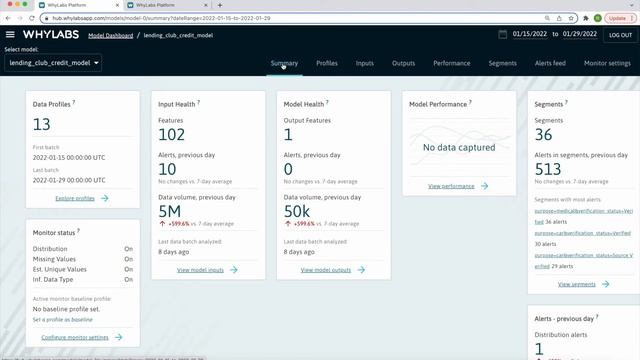Open the Alerts feed tab
This screenshot has width=640, height=360.
[x=550, y=63]
